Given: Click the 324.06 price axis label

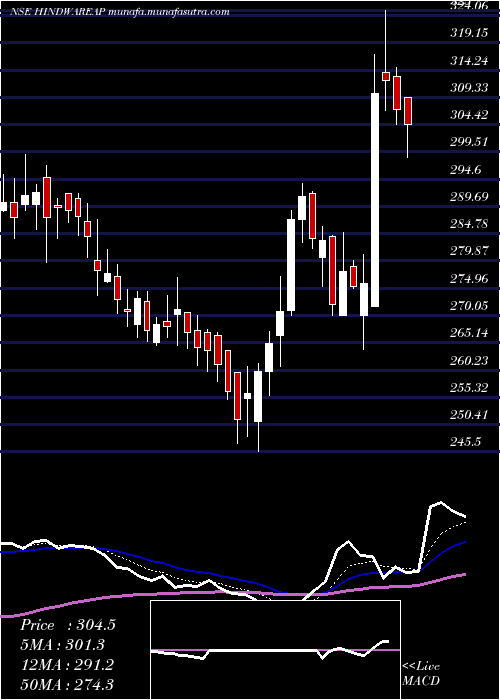Looking at the screenshot, I should (469, 6).
